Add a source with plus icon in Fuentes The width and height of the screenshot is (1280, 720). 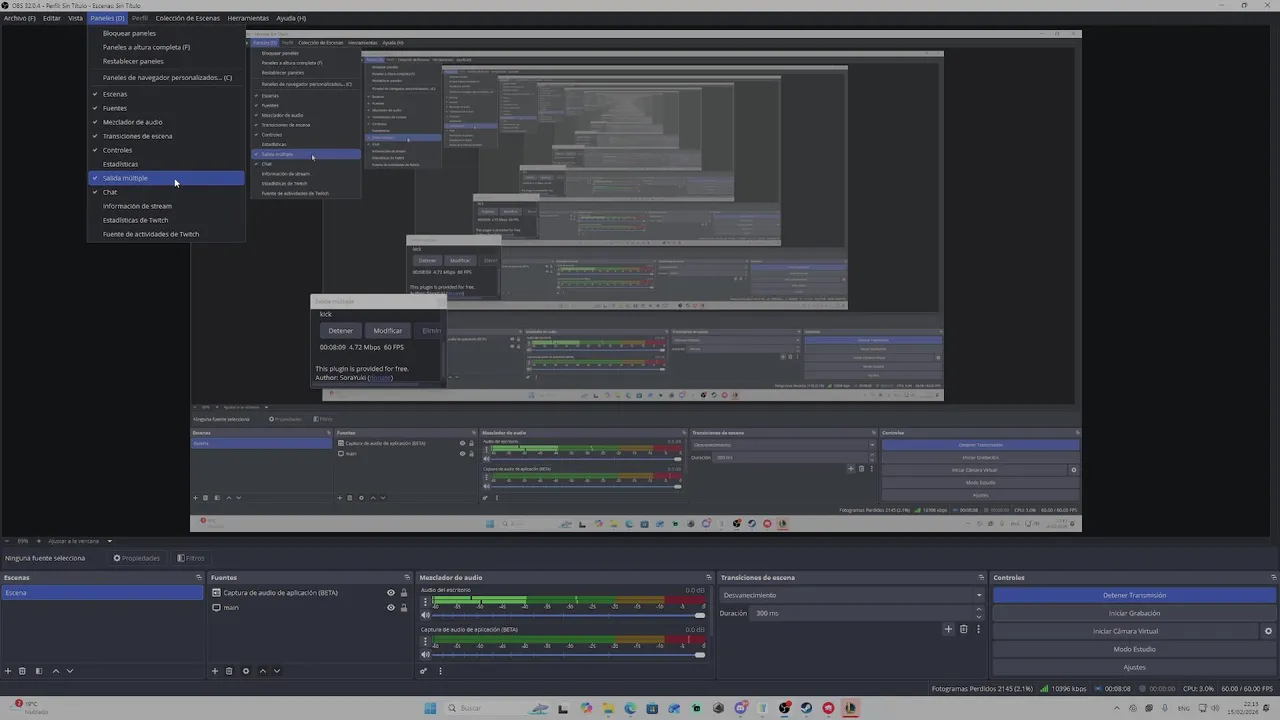(x=215, y=671)
